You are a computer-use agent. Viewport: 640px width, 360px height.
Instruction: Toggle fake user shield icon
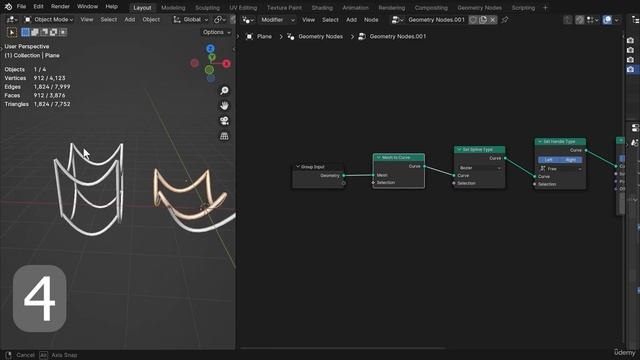473,20
